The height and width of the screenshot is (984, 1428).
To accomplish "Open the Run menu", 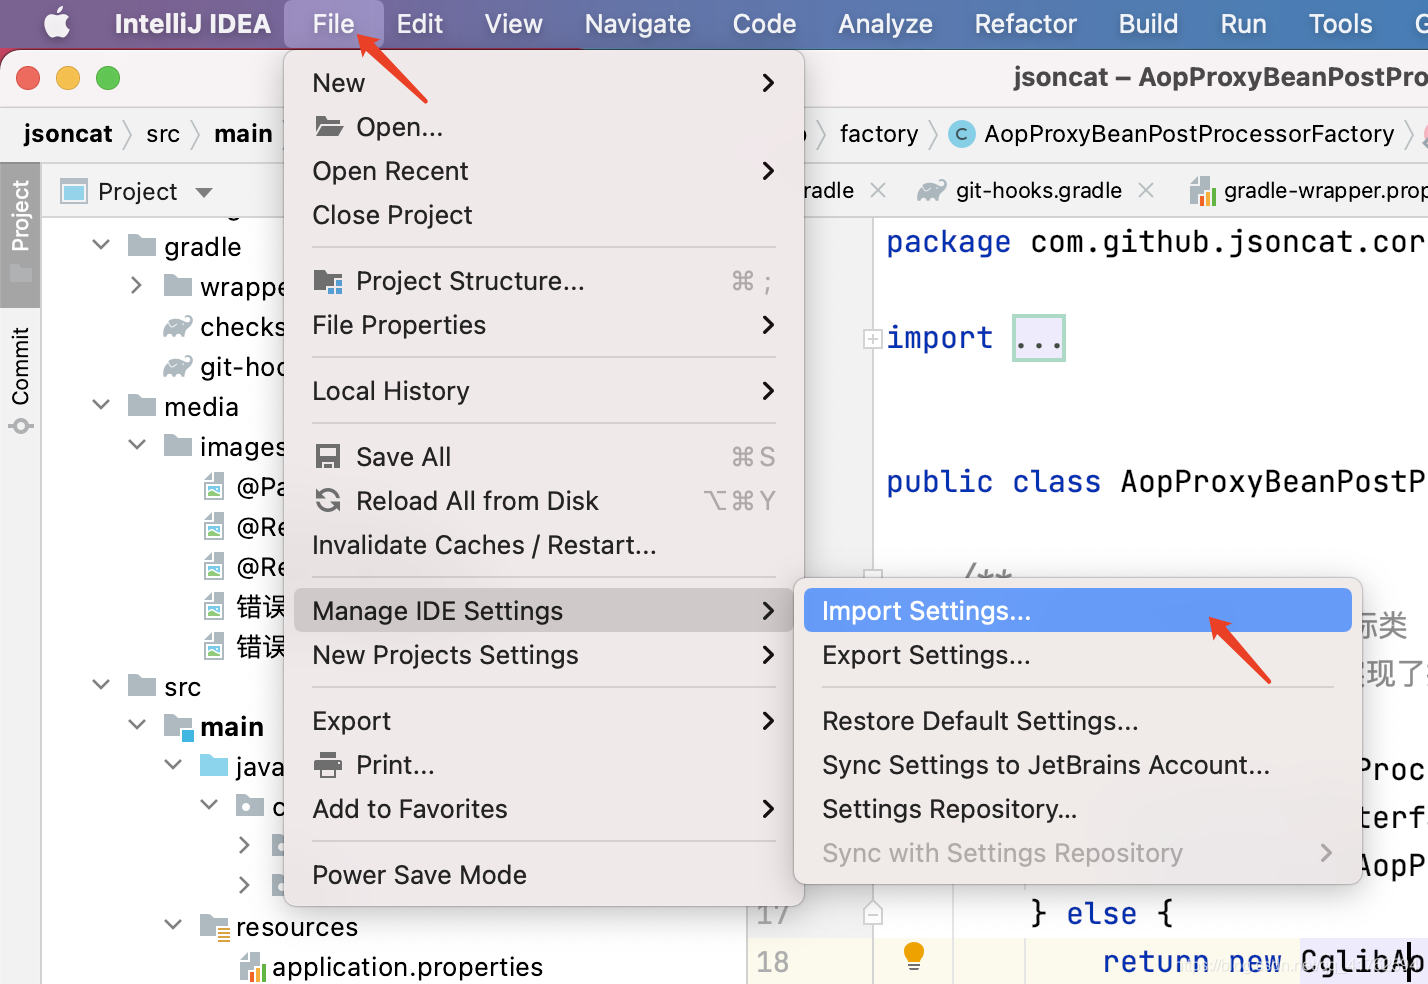I will [x=1243, y=23].
